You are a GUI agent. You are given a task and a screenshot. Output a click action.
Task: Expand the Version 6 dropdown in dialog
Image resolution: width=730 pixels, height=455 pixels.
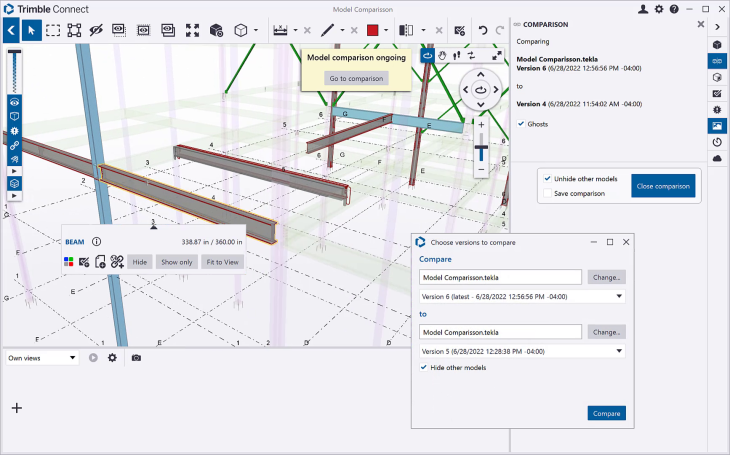click(x=620, y=296)
